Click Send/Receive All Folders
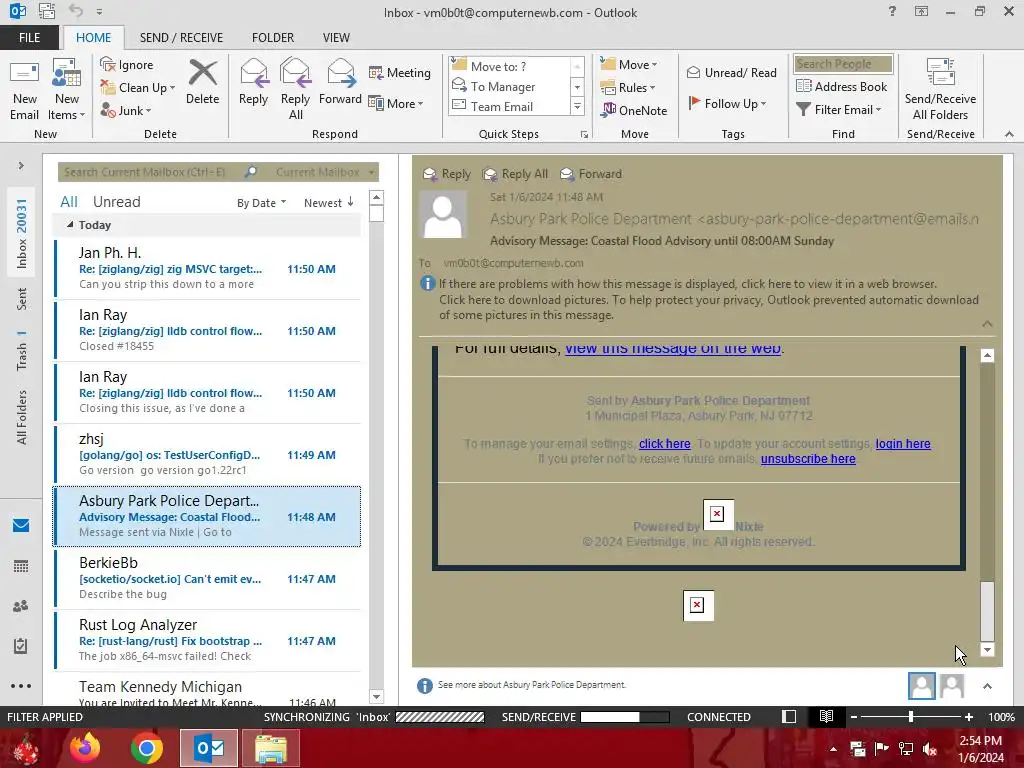1024x768 pixels. coord(940,89)
